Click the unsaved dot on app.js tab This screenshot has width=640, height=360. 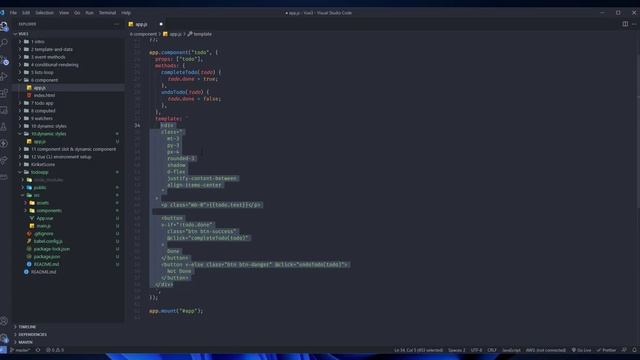coord(161,24)
